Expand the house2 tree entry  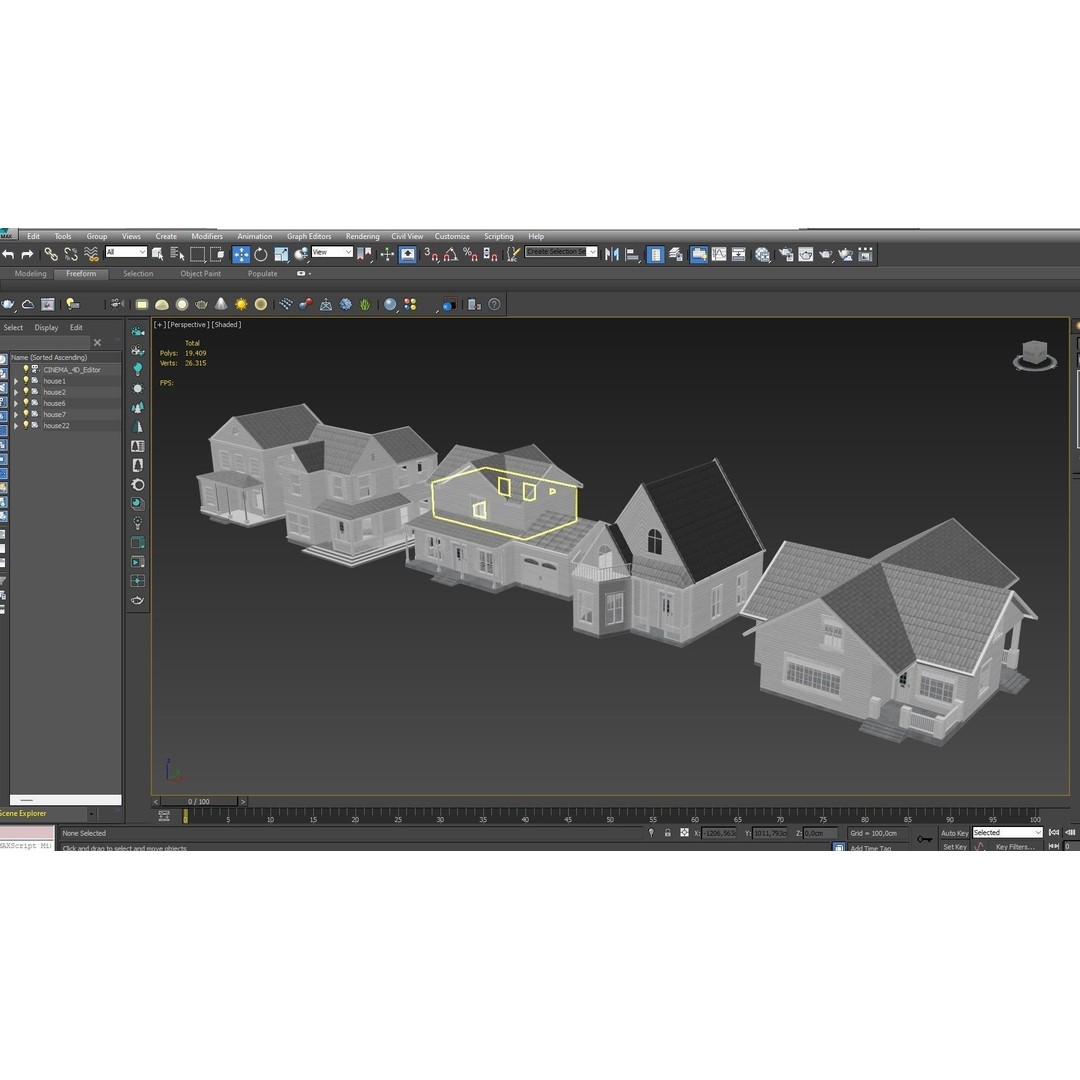[16, 392]
